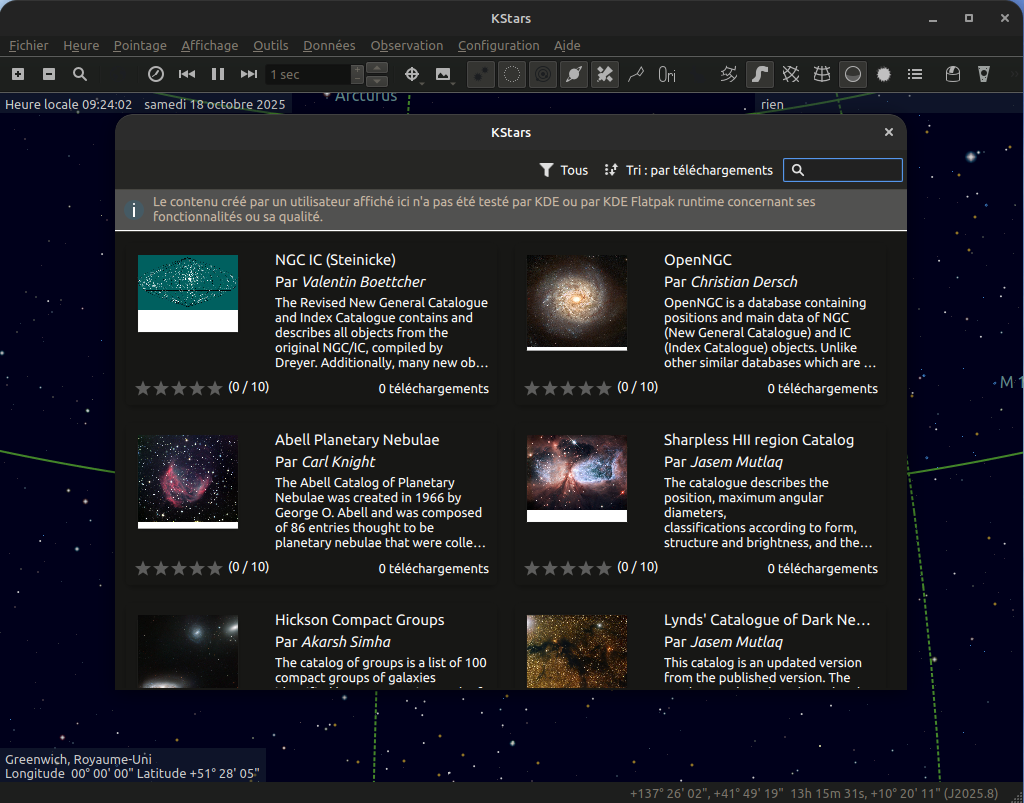Click the zoom in toolbar icon
Image resolution: width=1024 pixels, height=803 pixels.
[x=18, y=74]
